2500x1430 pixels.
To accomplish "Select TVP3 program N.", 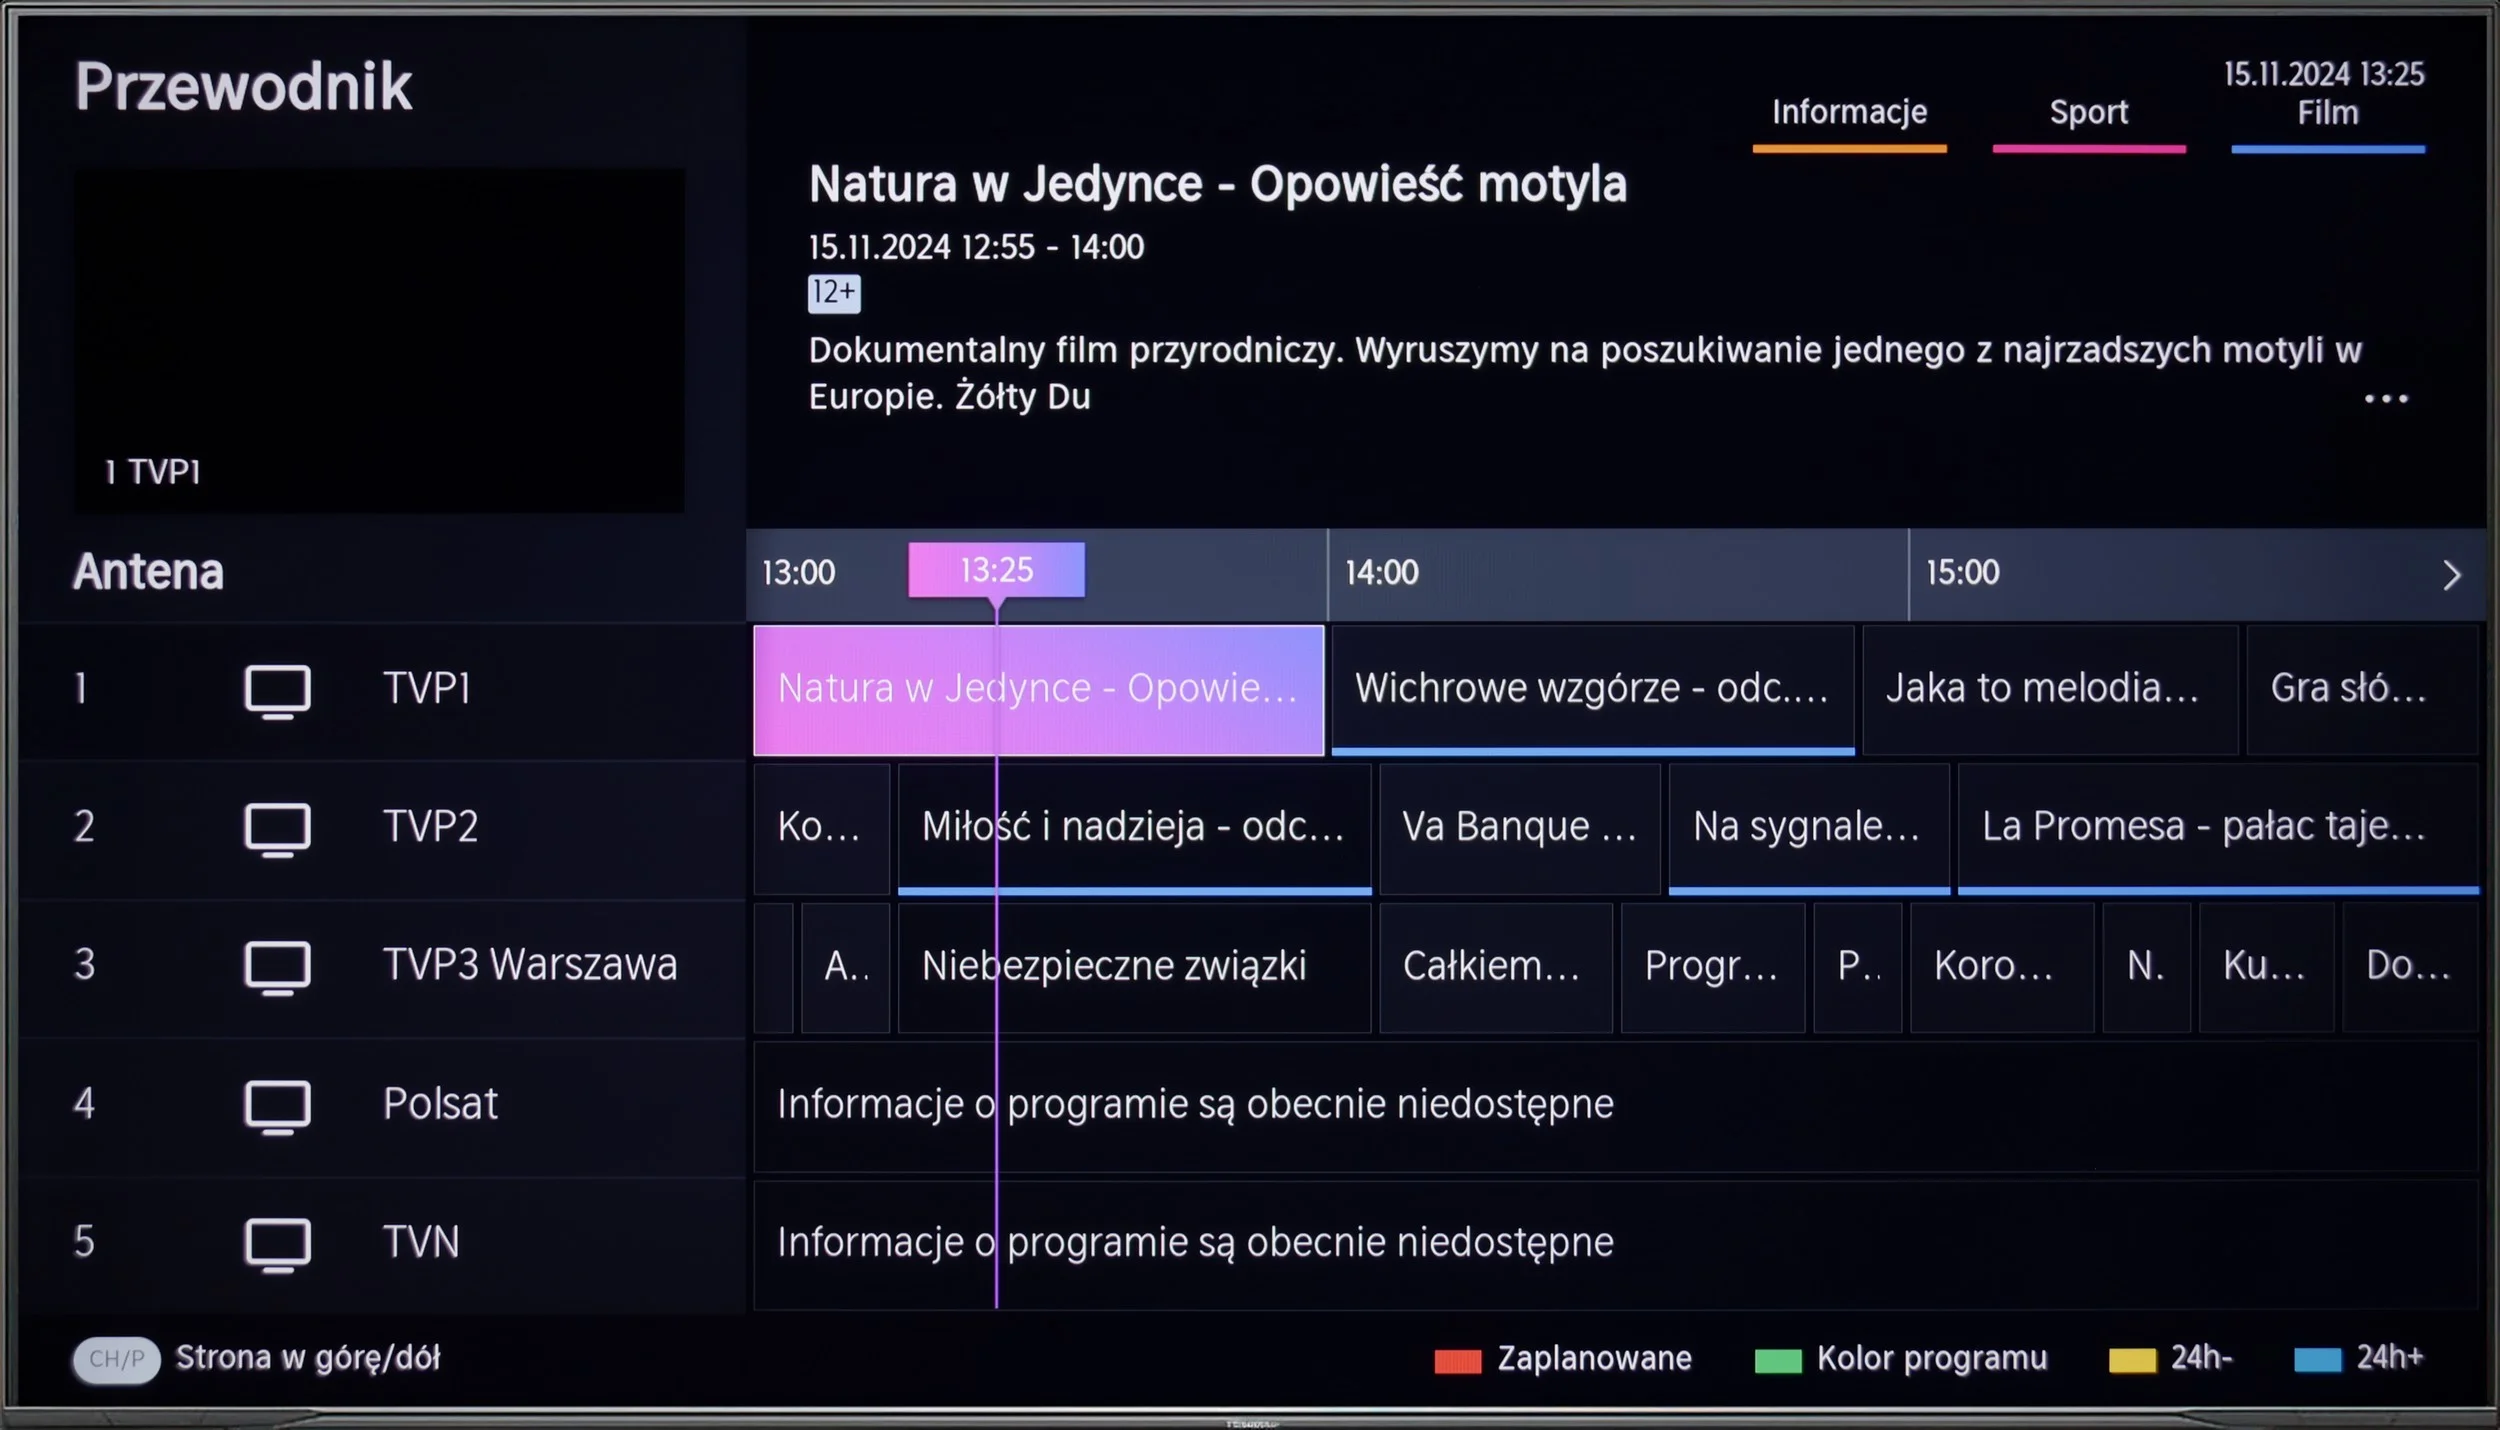I will click(x=2146, y=967).
